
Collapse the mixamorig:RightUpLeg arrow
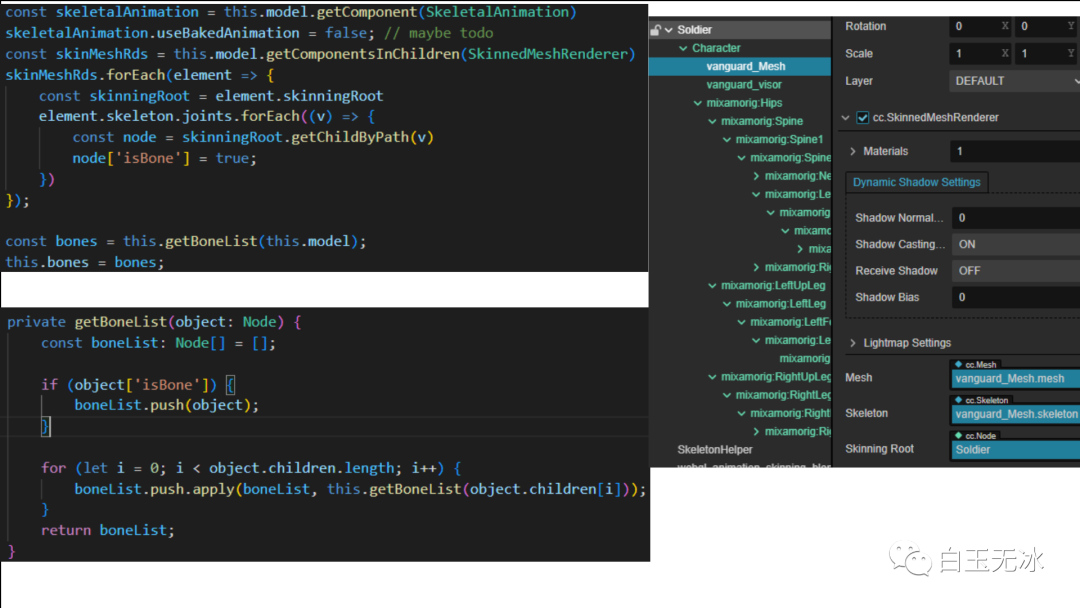712,377
